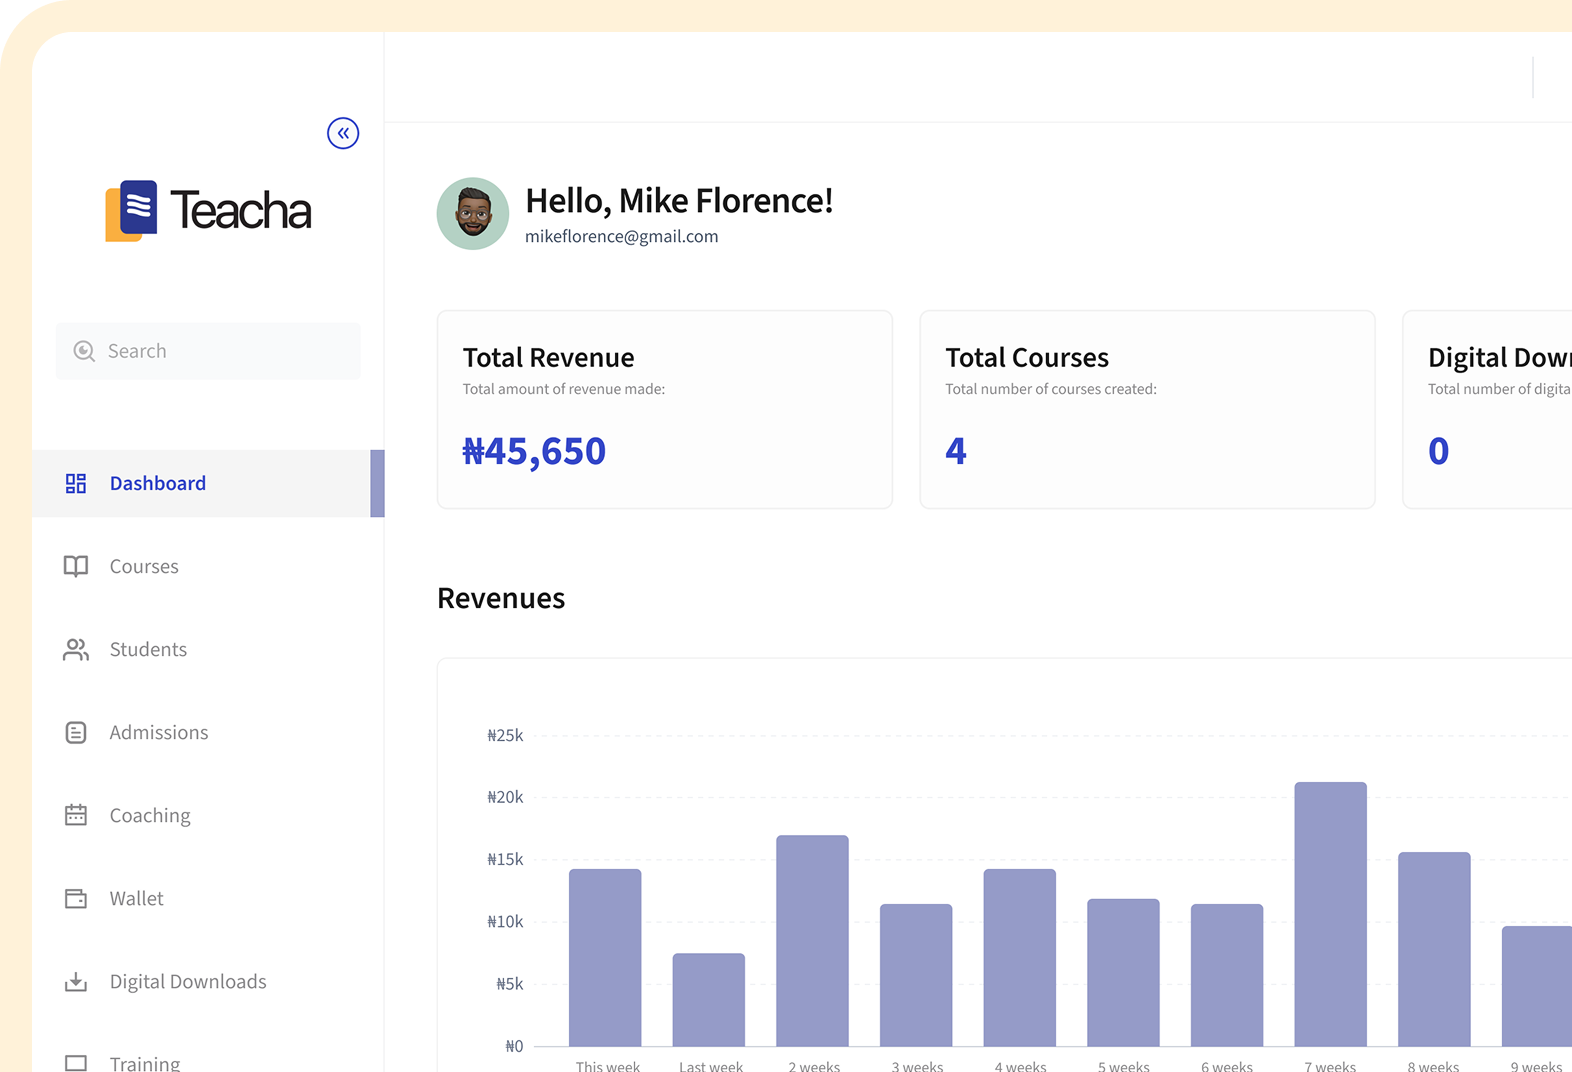Screen dimensions: 1572x1072
Task: Click the tallest 7 weeks revenue bar
Action: pos(1331,914)
